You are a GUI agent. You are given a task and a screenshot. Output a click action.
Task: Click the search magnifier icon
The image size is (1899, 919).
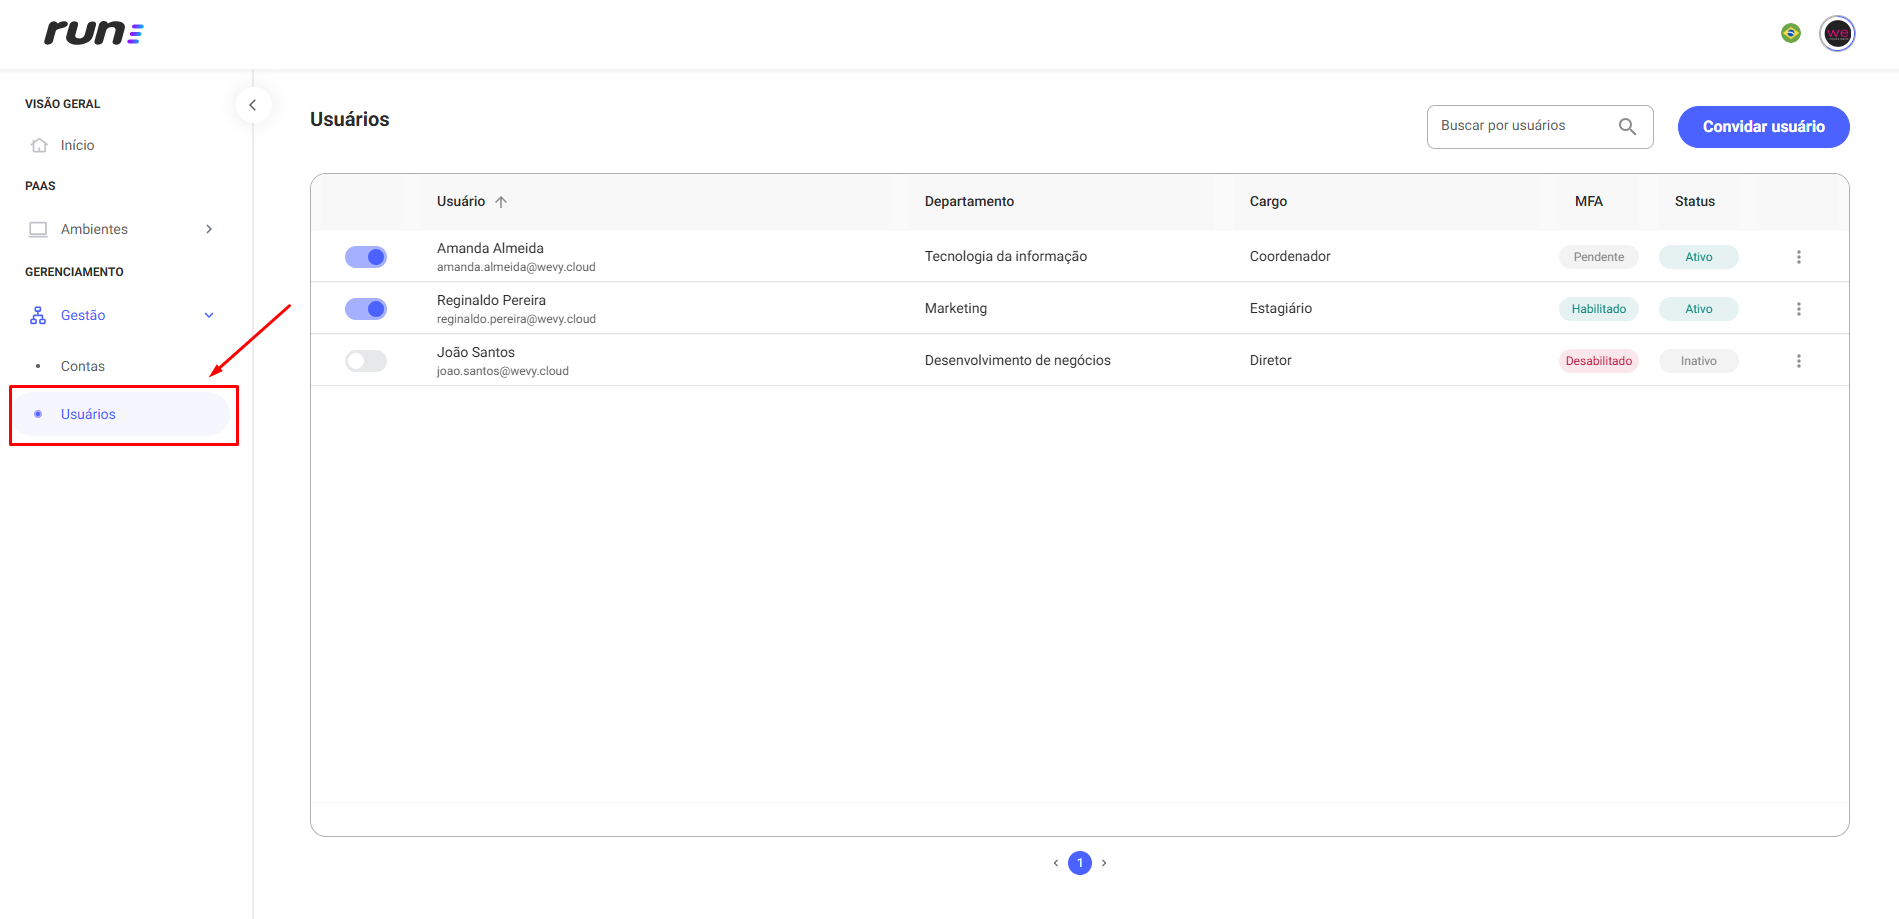click(x=1627, y=126)
